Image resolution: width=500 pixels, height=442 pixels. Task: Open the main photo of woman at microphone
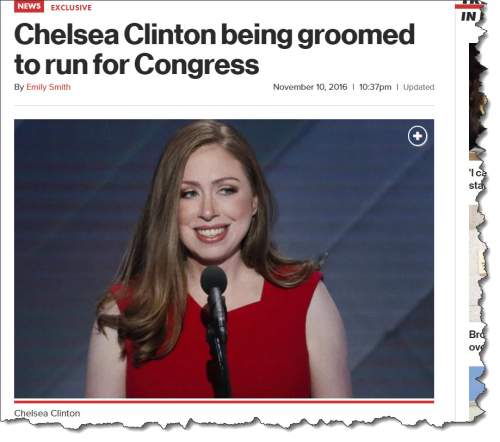224,259
